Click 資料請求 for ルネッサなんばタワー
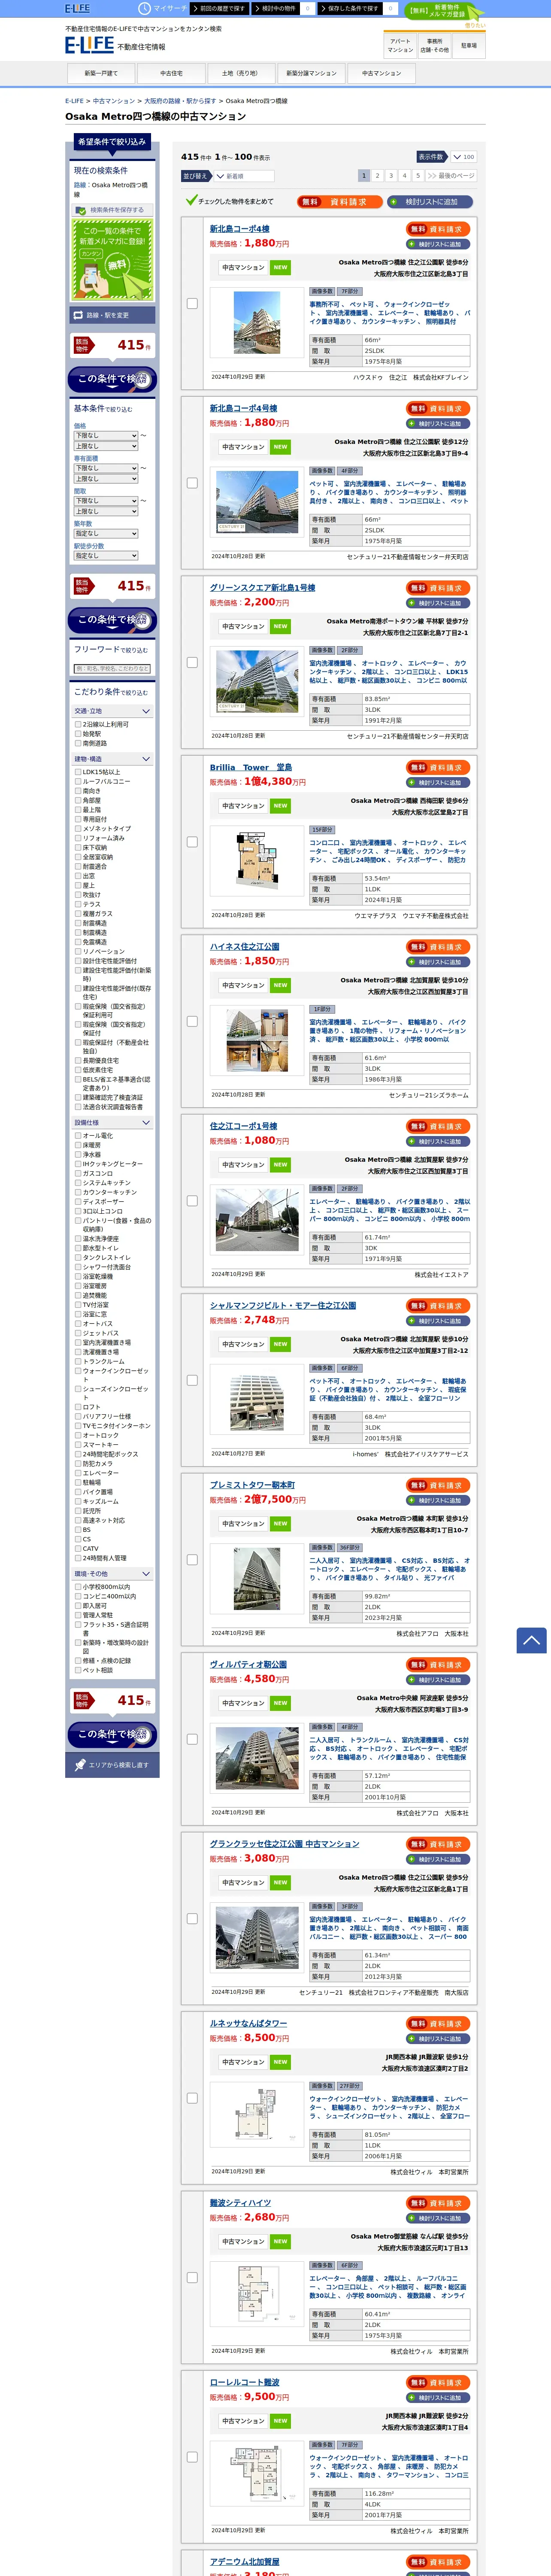Screen dimensions: 551x2576 438,2024
